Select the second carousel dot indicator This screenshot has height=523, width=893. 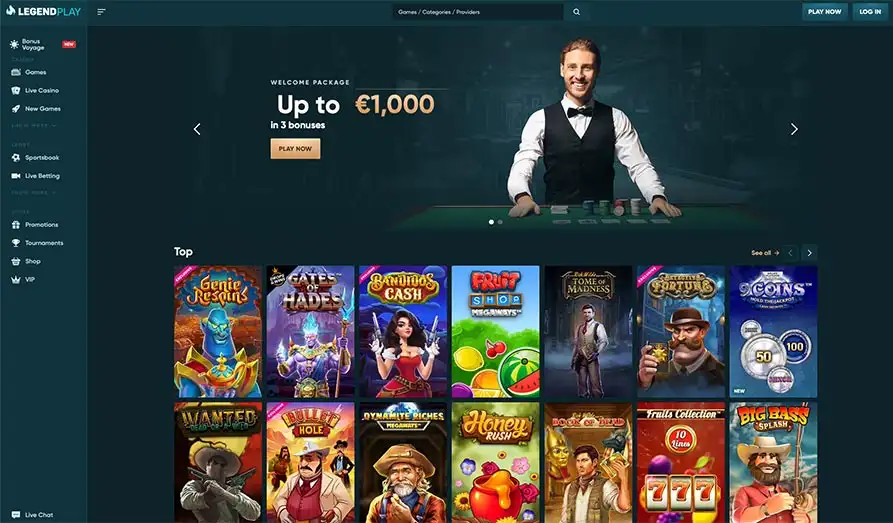[500, 222]
